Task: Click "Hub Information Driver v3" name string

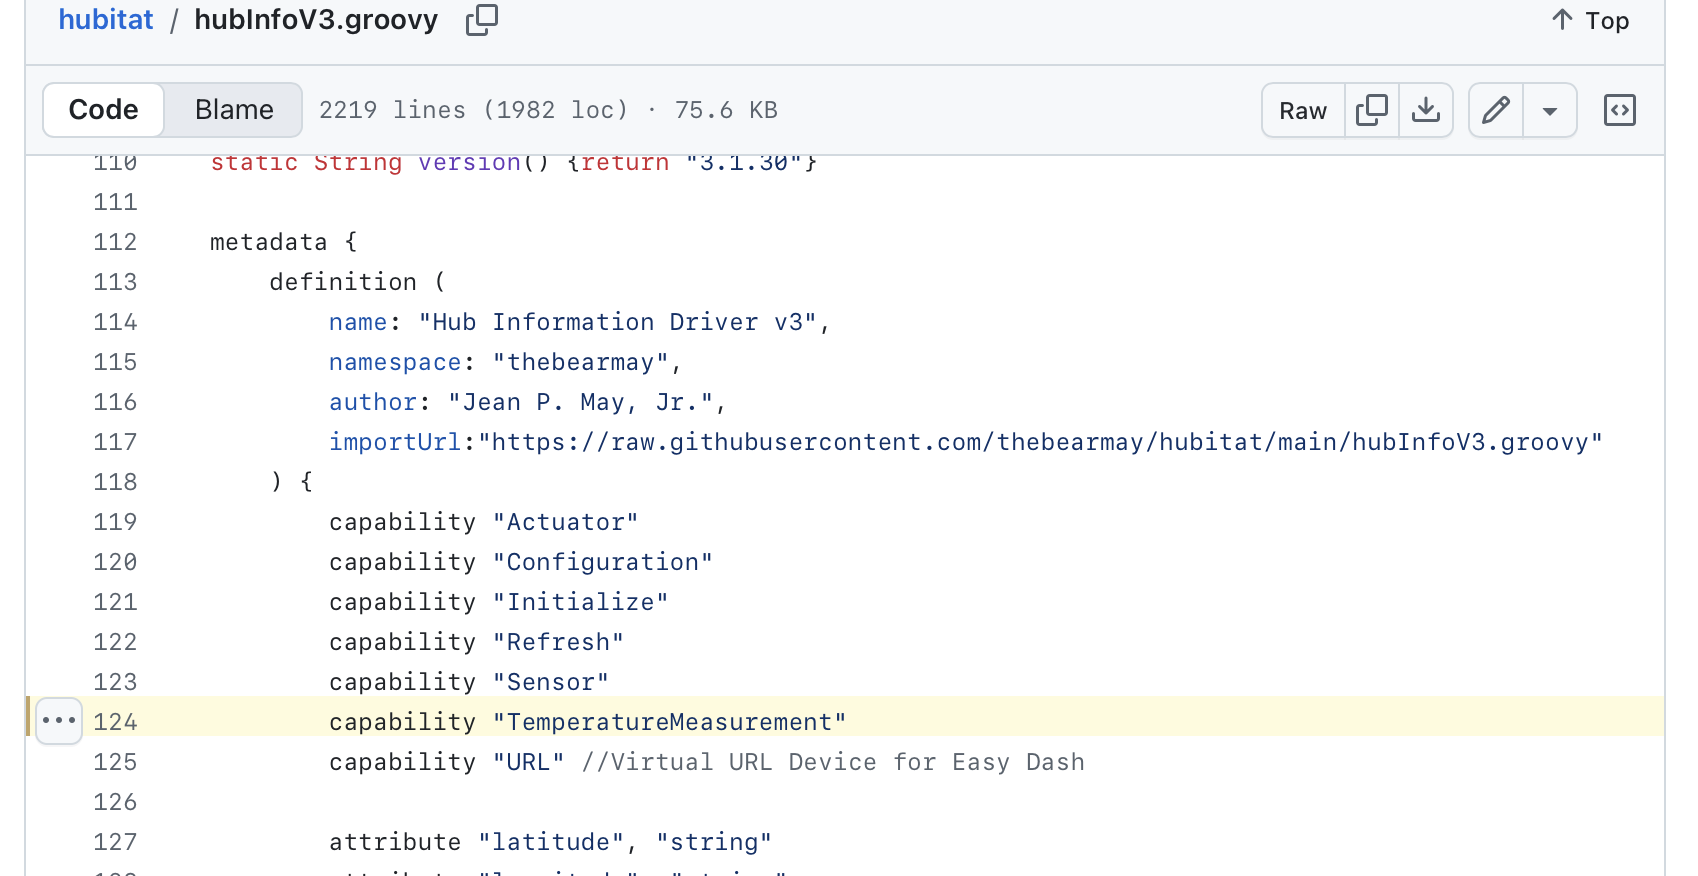Action: tap(618, 322)
